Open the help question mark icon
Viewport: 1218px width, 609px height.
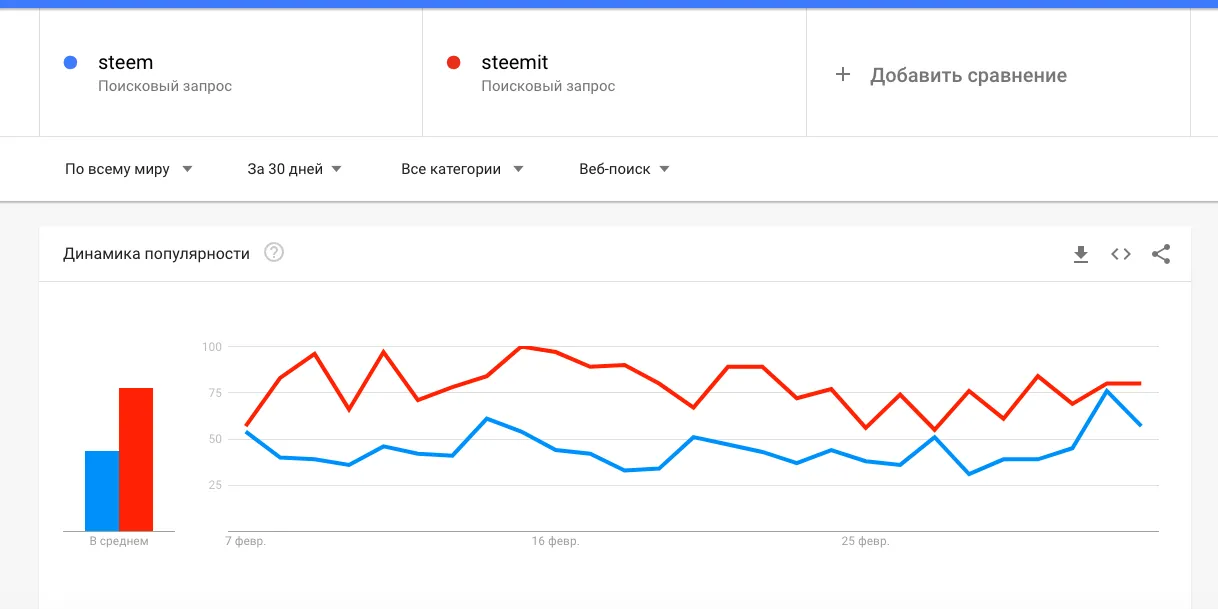274,253
